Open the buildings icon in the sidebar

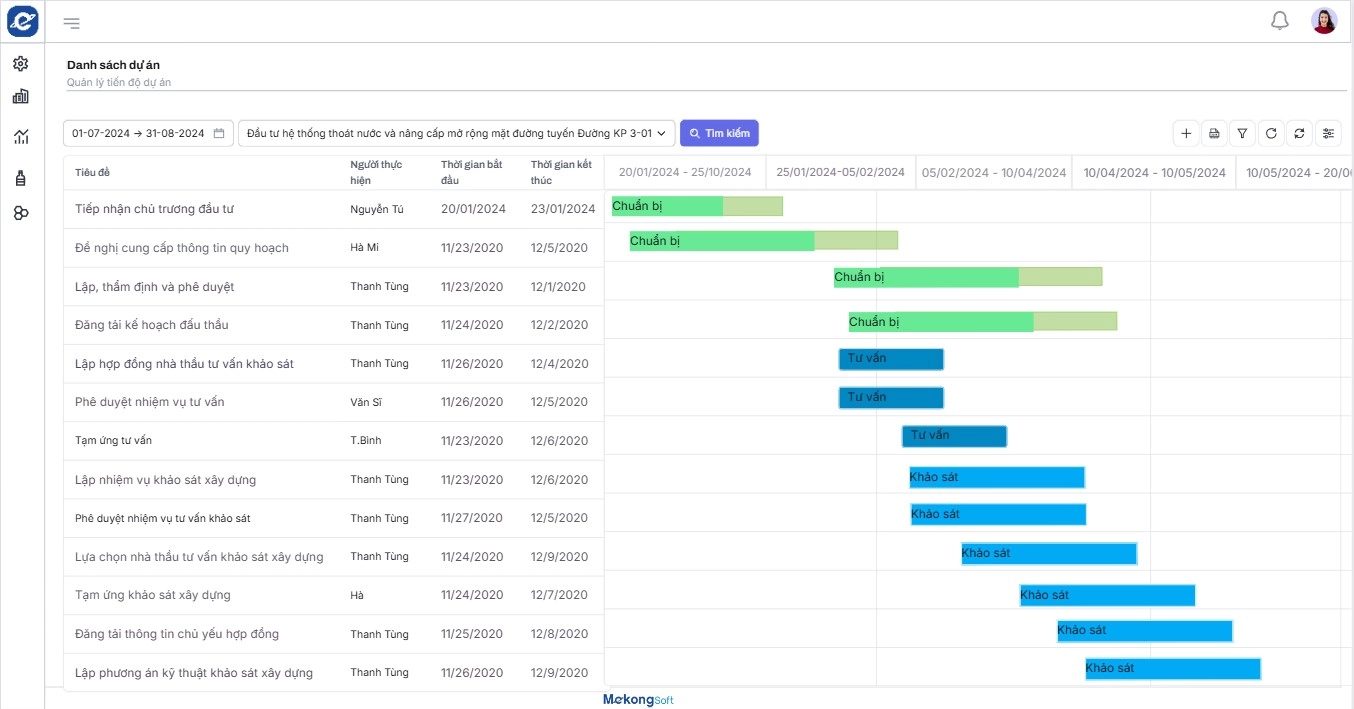pyautogui.click(x=21, y=97)
